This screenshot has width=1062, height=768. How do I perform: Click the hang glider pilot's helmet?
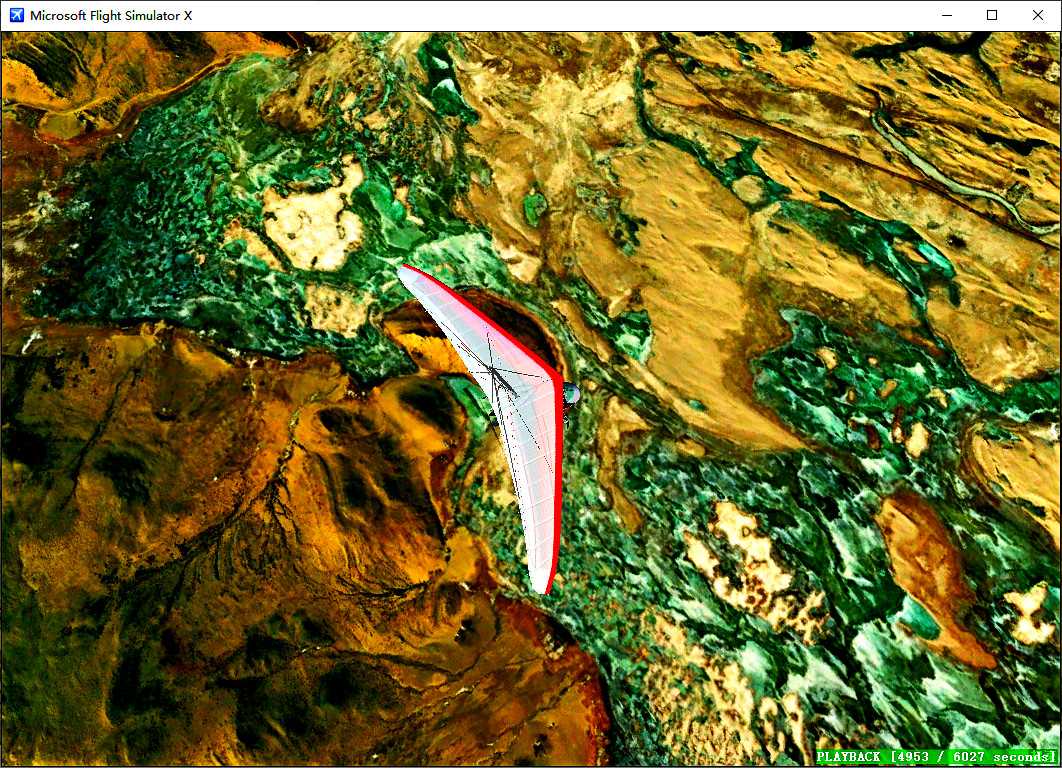[x=571, y=395]
